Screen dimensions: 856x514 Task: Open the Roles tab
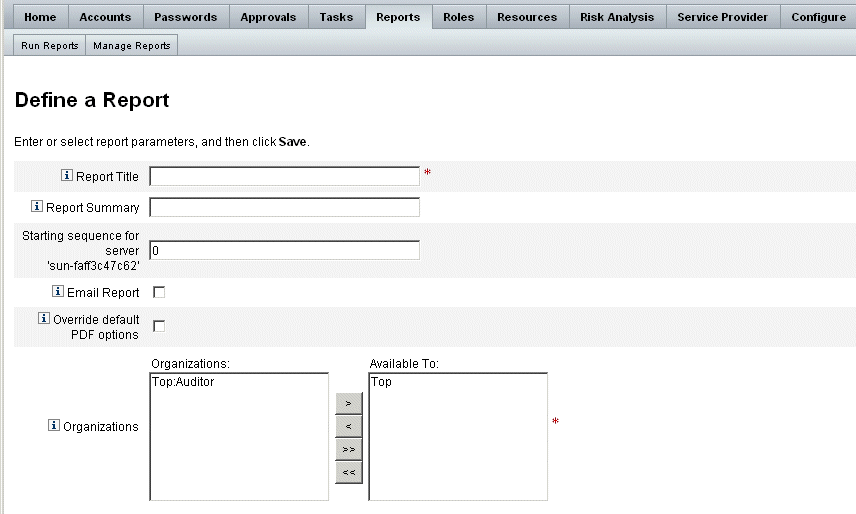point(459,17)
